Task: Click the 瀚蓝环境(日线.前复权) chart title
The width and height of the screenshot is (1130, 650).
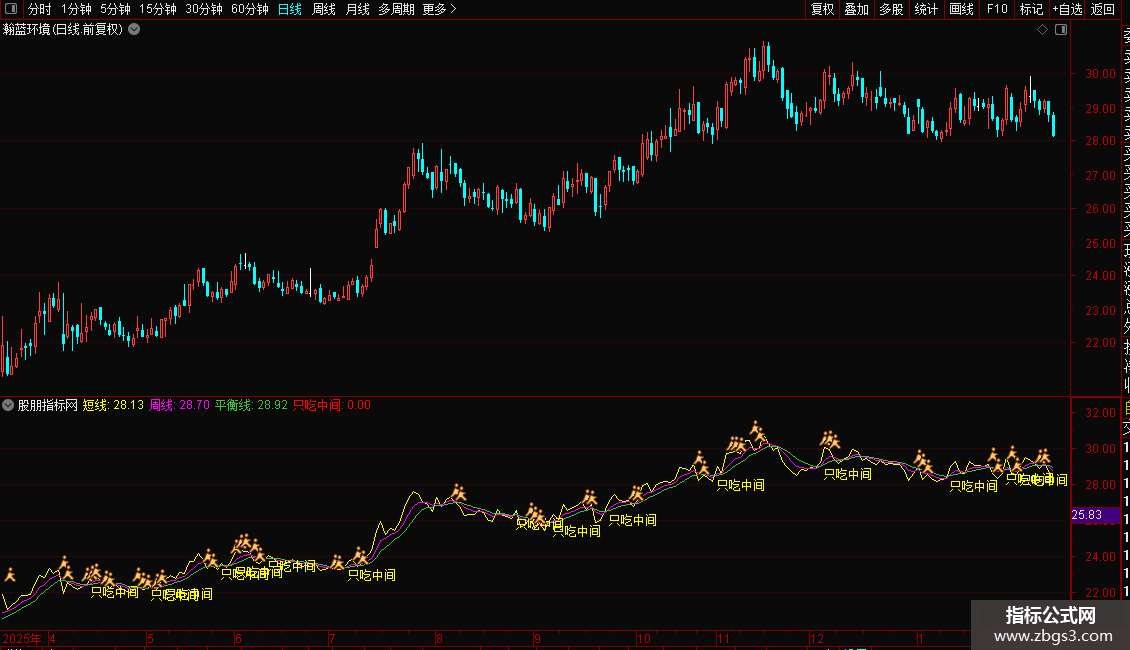Action: 63,30
